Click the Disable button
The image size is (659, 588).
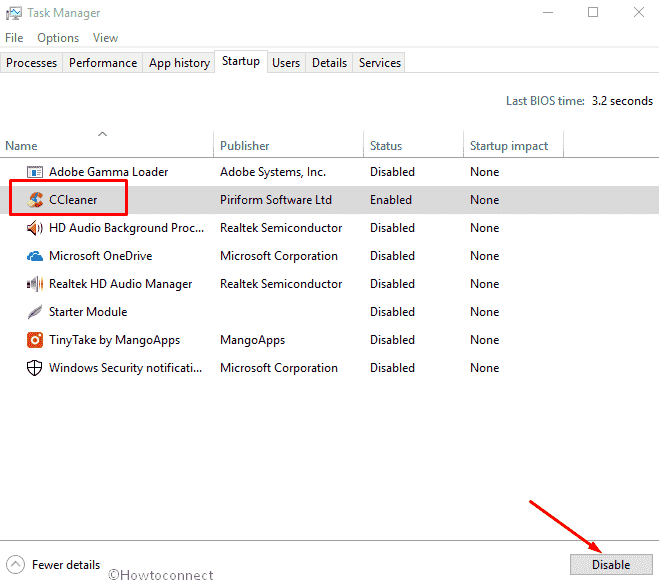tap(611, 564)
